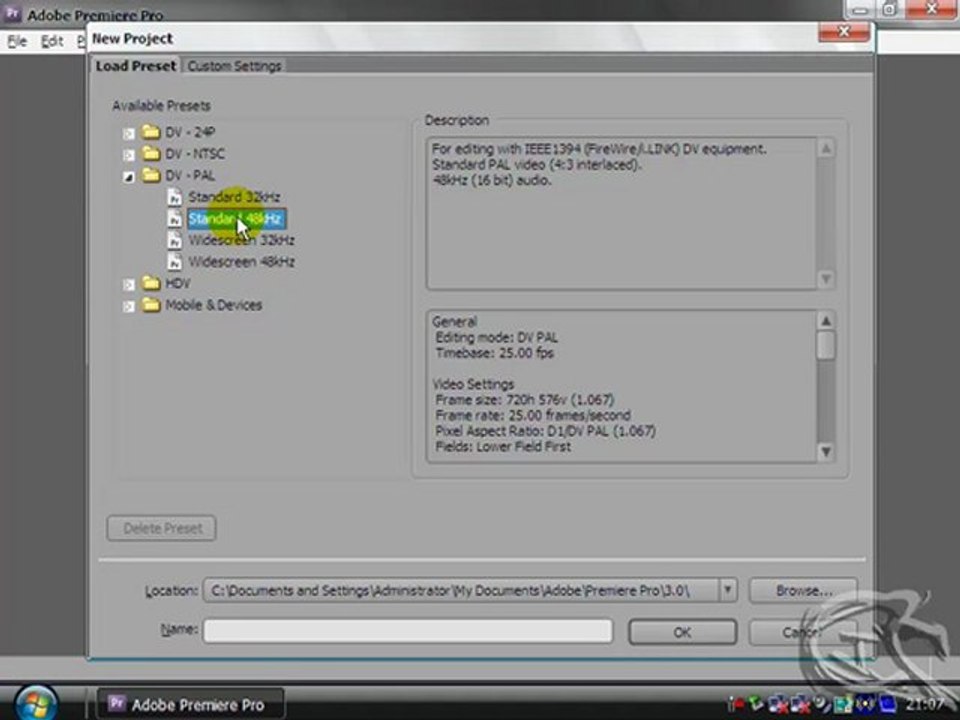The height and width of the screenshot is (720, 960).
Task: Click the 'Fields: Lower Field First' line
Action: click(x=503, y=446)
